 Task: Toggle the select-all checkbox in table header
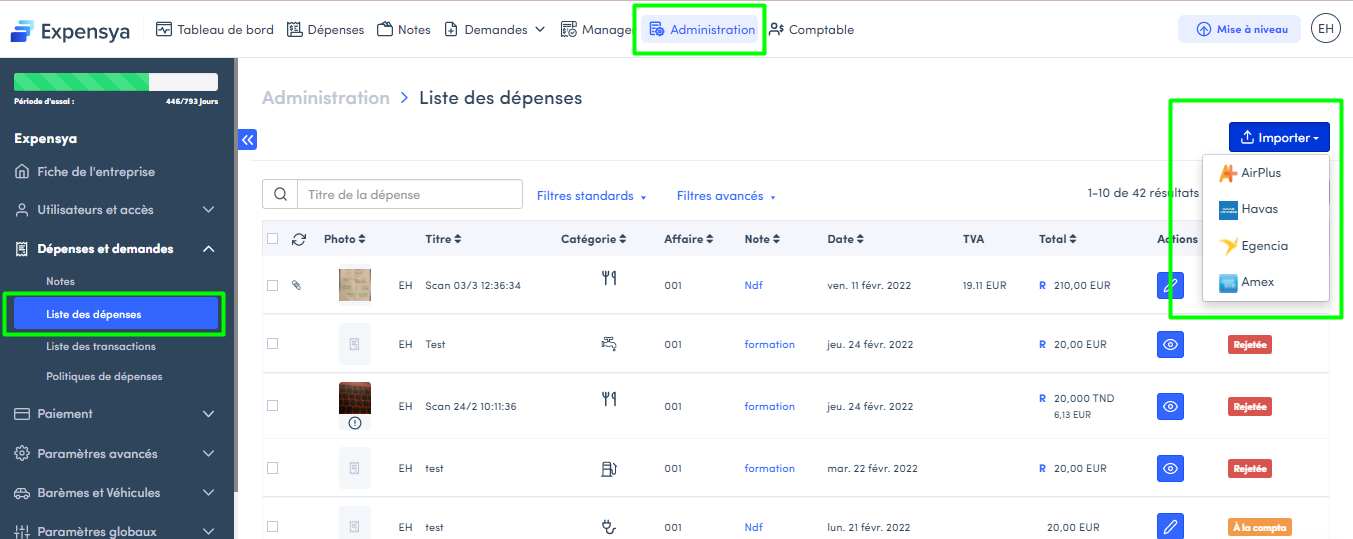coord(273,239)
